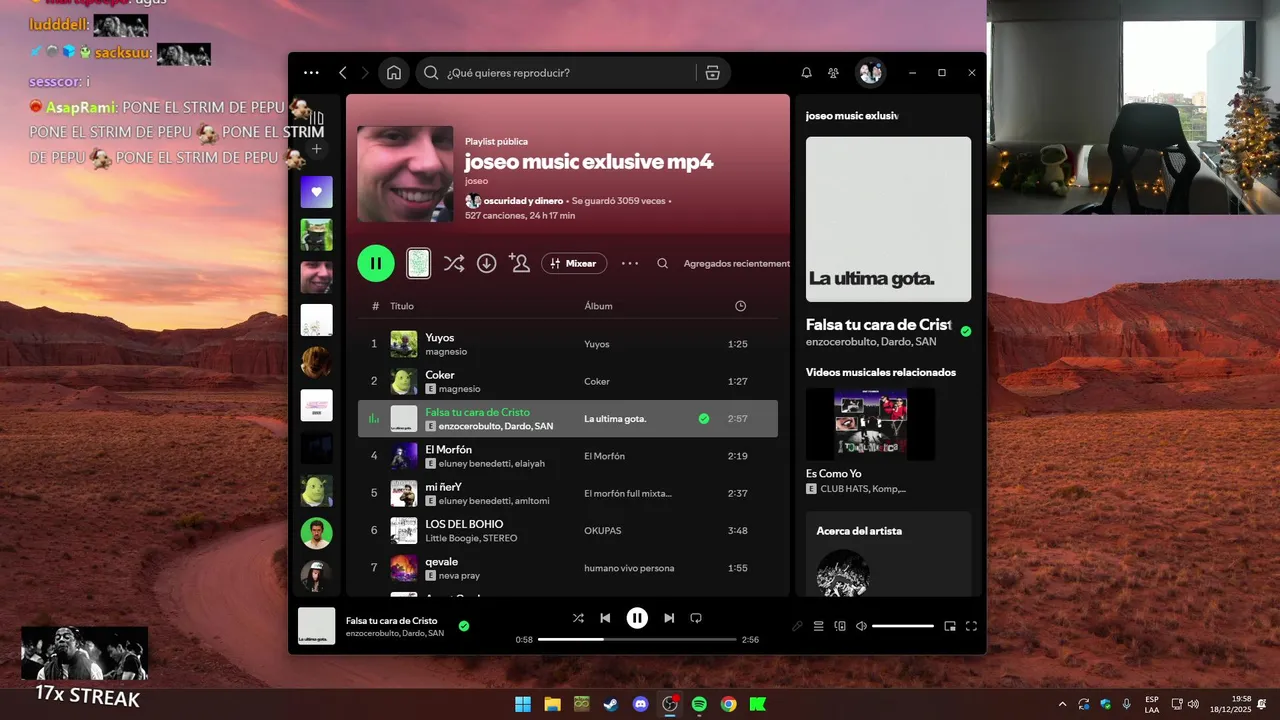Open the Browse icon beside the search field
1280x720 pixels.
click(x=712, y=73)
